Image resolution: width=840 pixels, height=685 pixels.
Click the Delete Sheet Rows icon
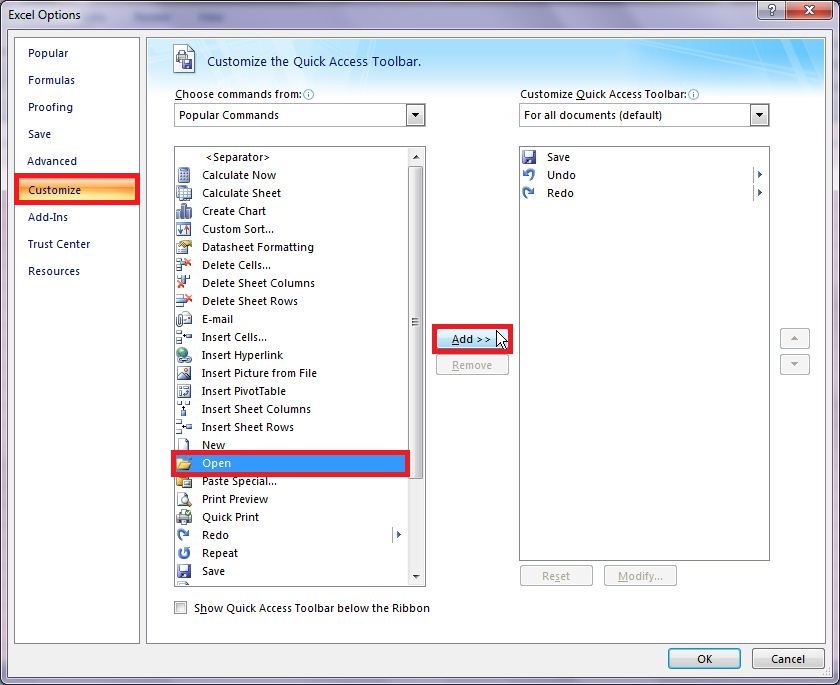184,301
